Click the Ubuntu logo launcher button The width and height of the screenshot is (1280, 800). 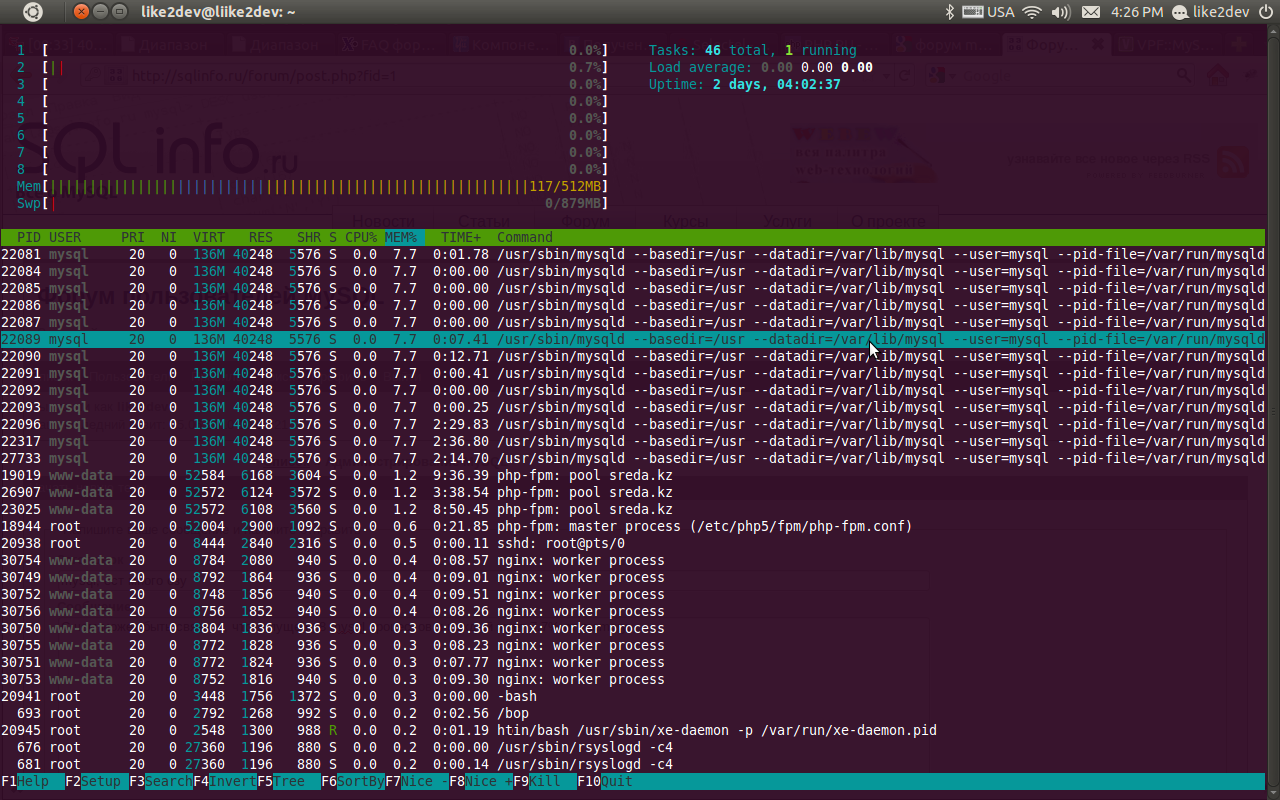(33, 12)
